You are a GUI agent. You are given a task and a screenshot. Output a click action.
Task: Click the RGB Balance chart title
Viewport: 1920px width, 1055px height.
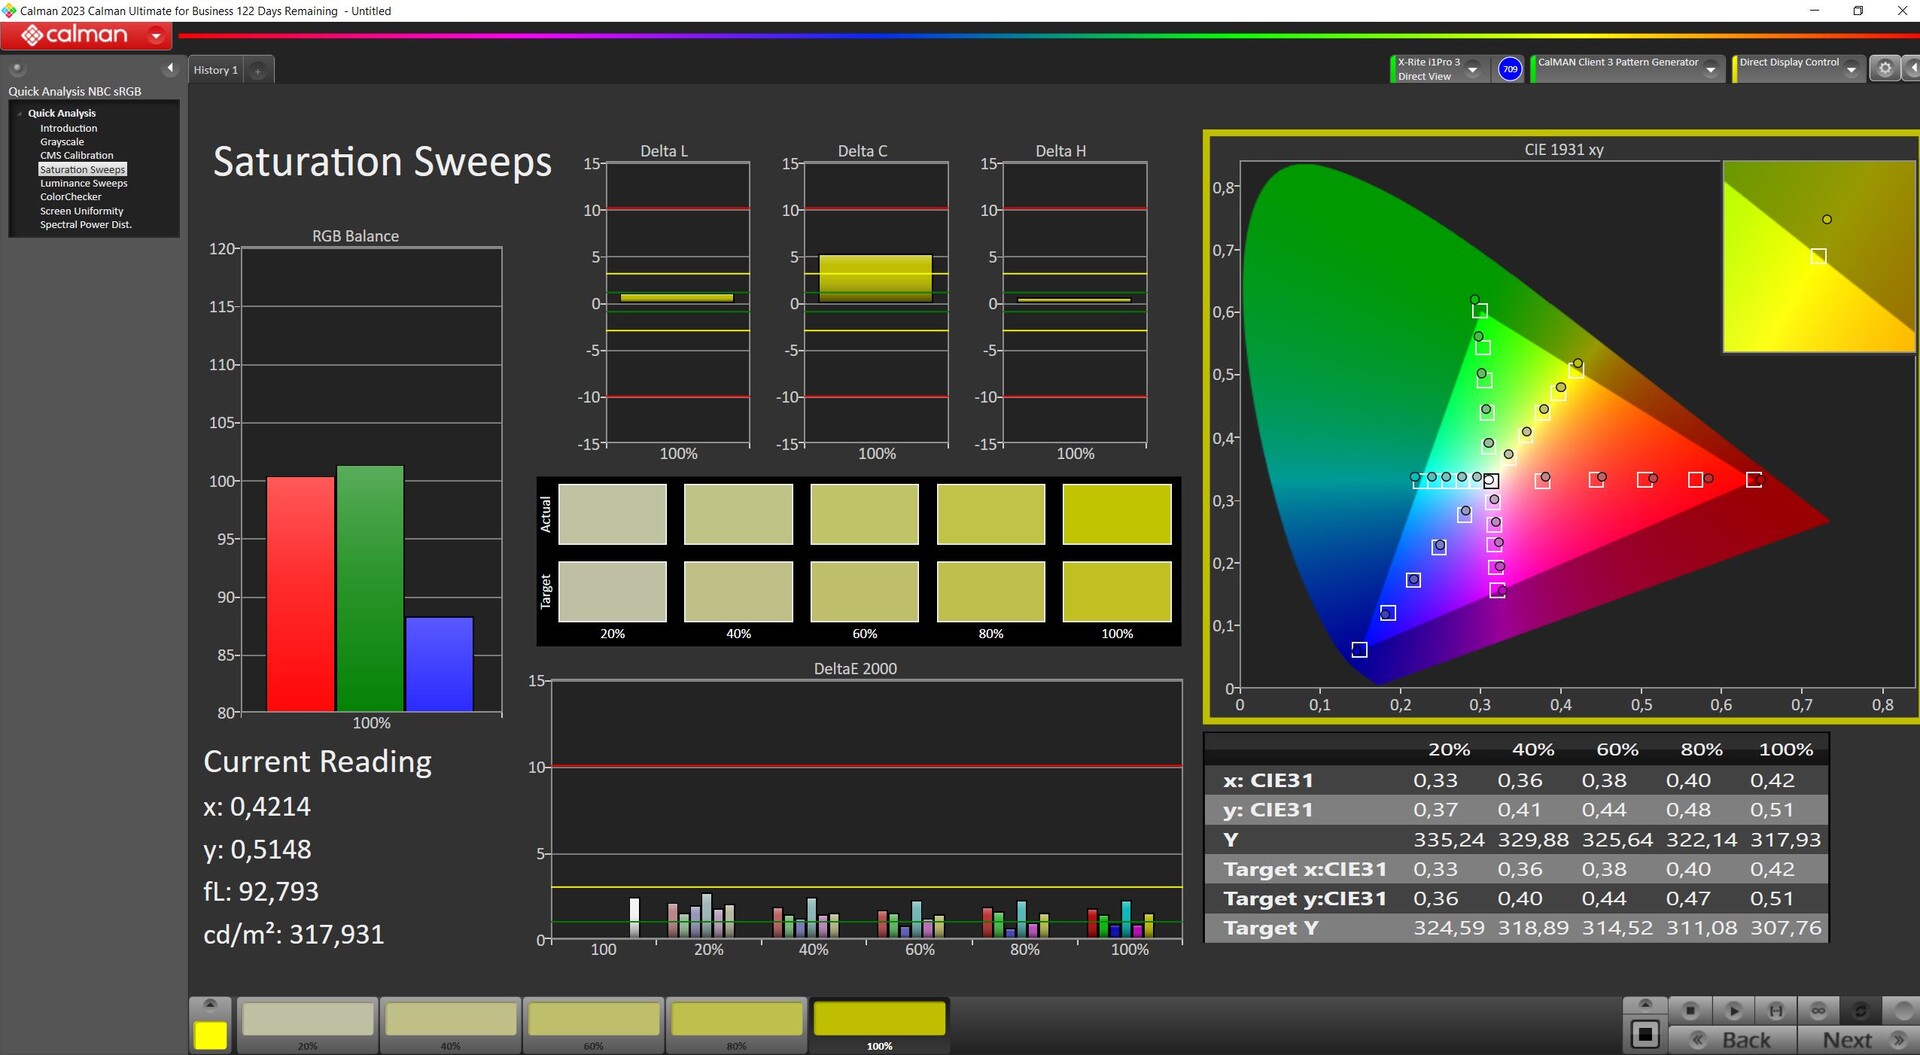pyautogui.click(x=355, y=236)
